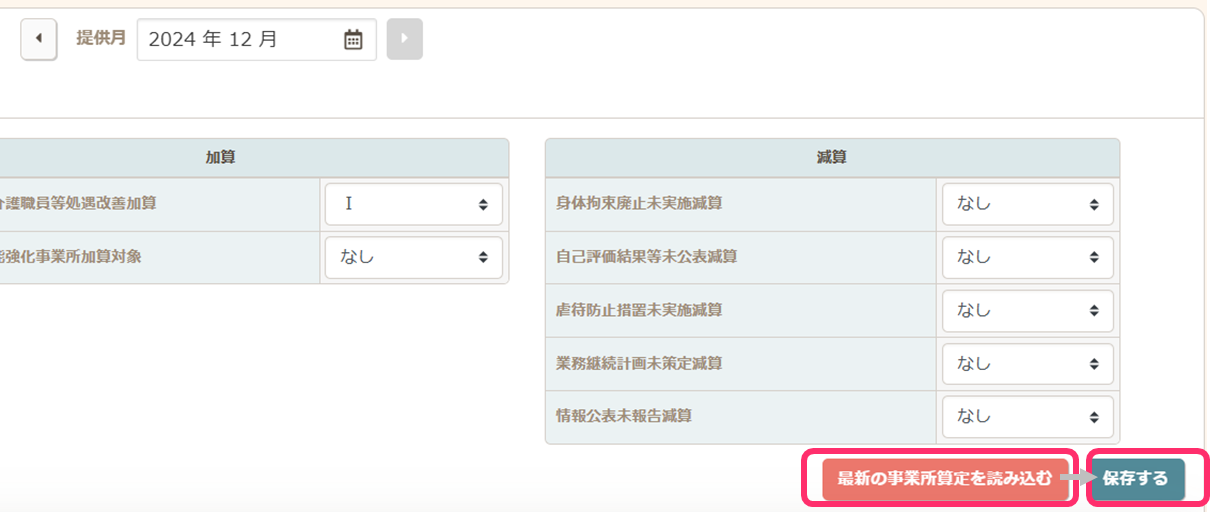Click the 減算 table header
The width and height of the screenshot is (1210, 512).
click(832, 157)
